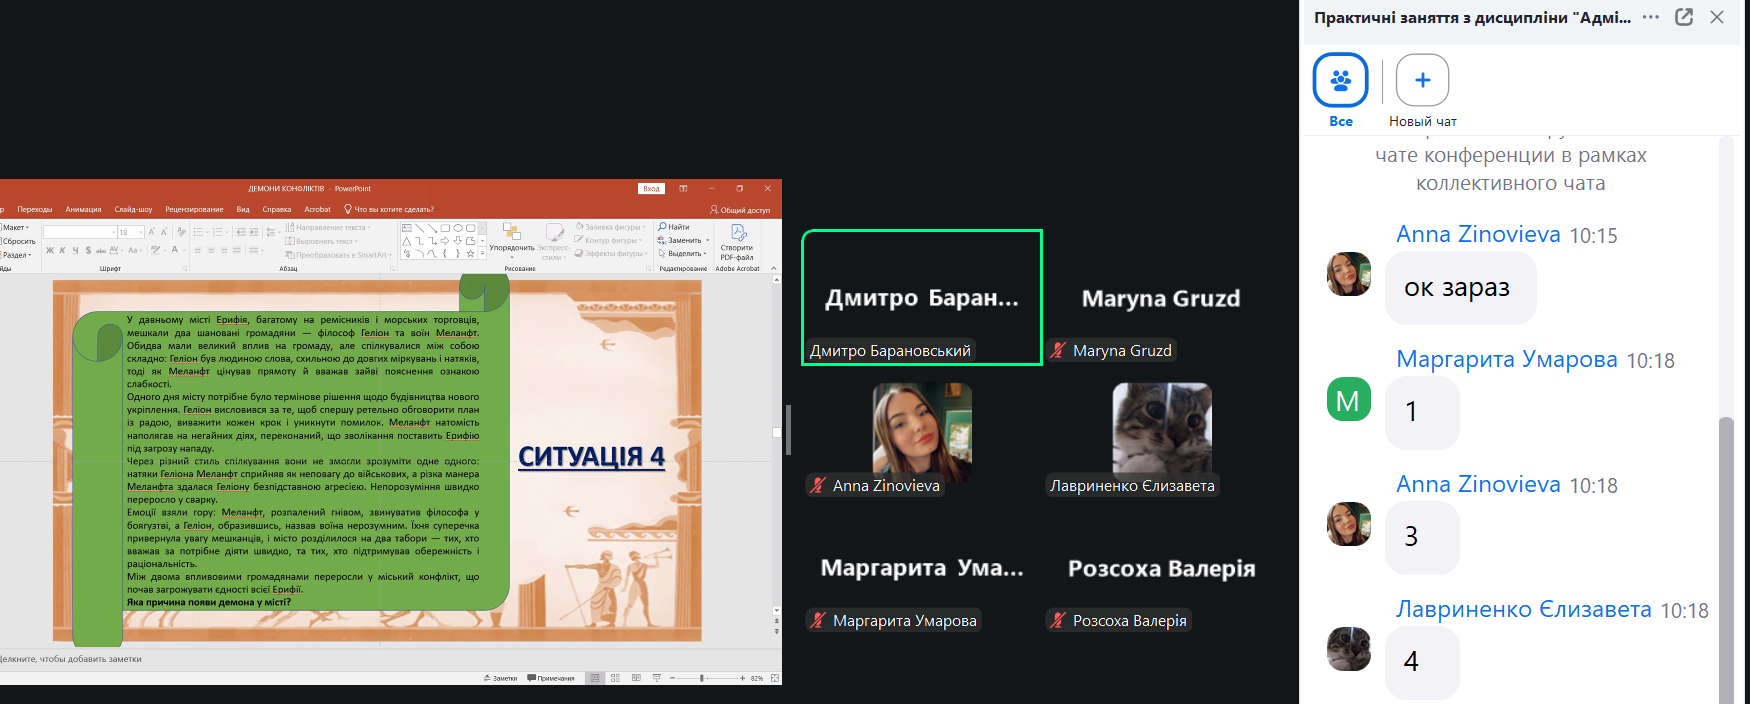Click the Новый чат plus icon
The image size is (1750, 704).
tap(1422, 80)
